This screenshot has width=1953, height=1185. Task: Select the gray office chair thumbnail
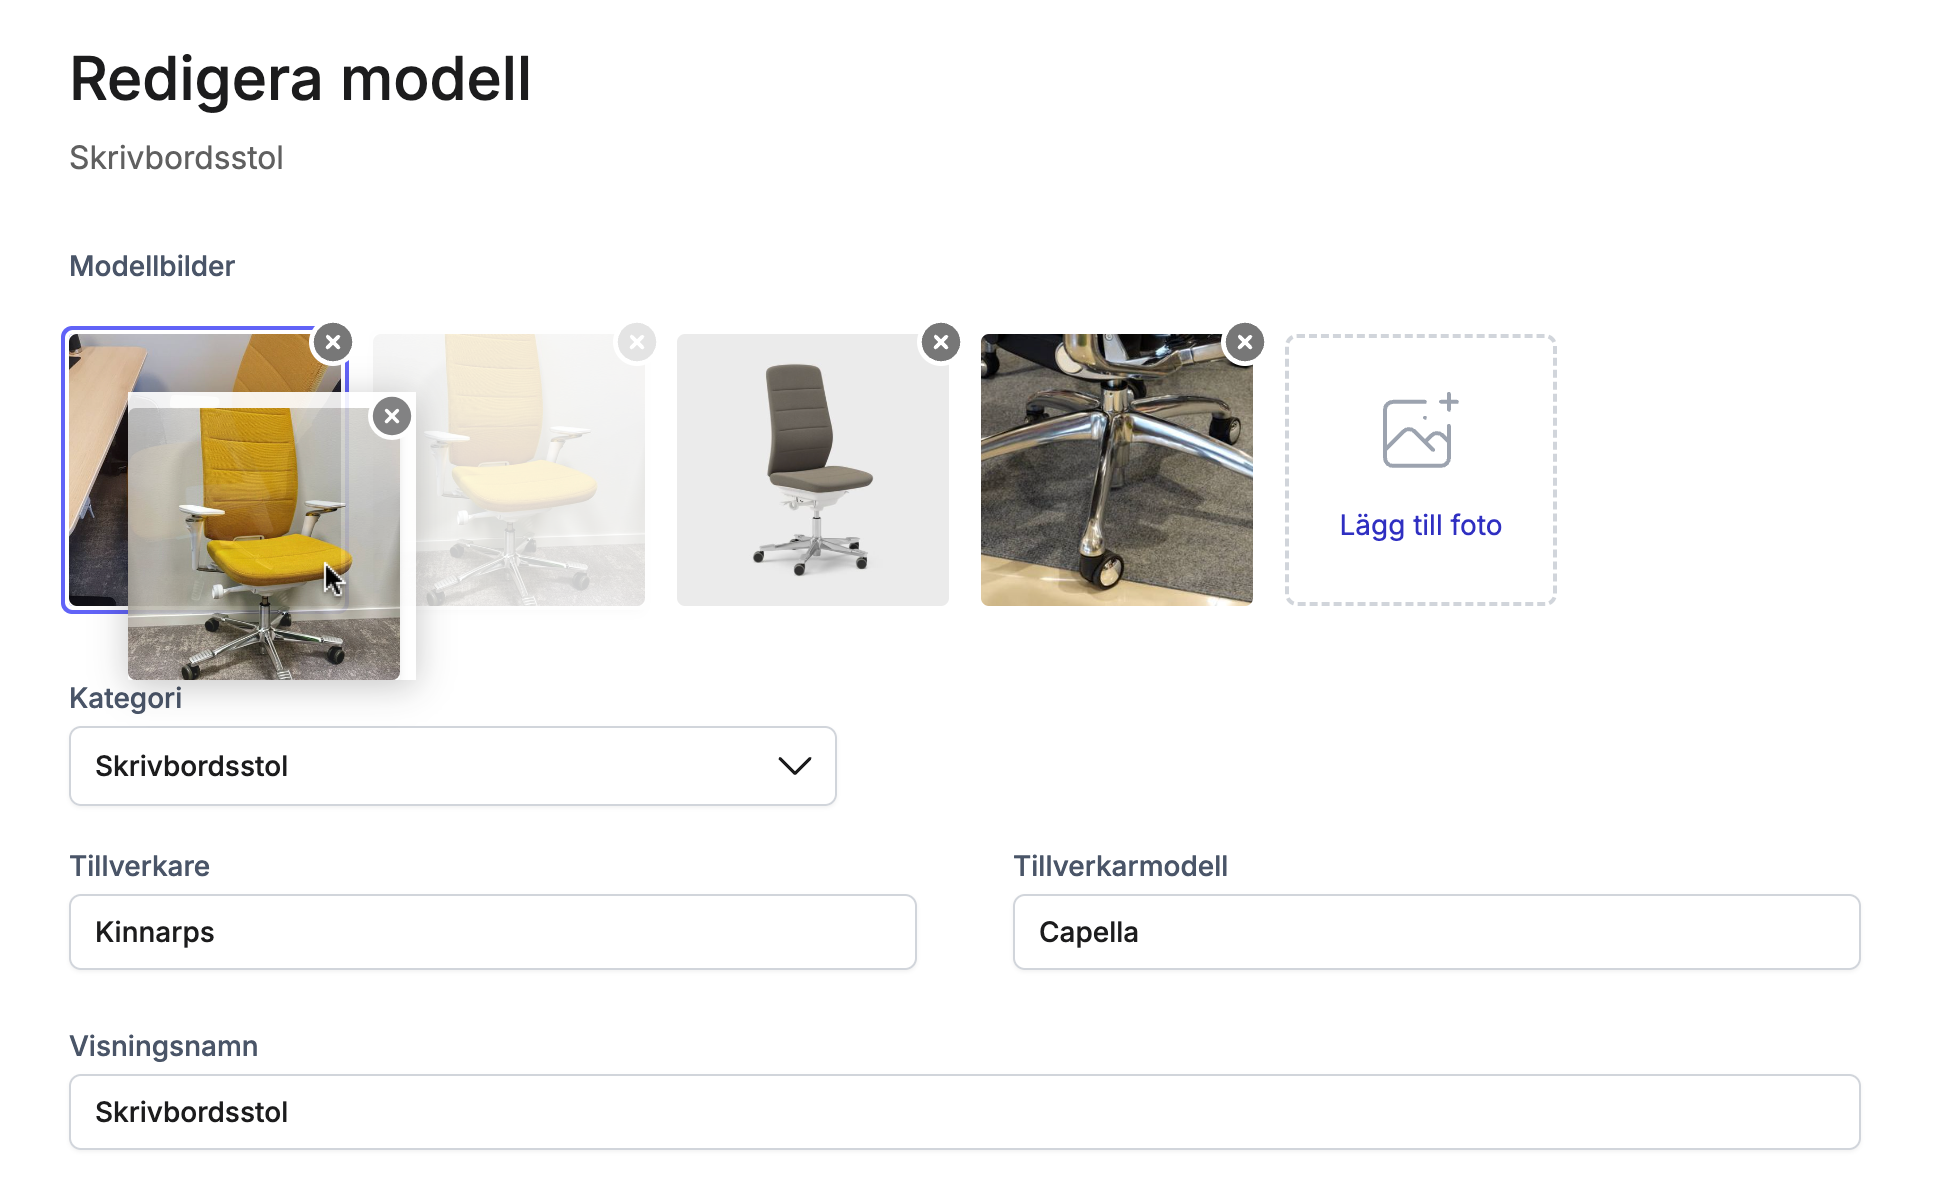click(813, 470)
